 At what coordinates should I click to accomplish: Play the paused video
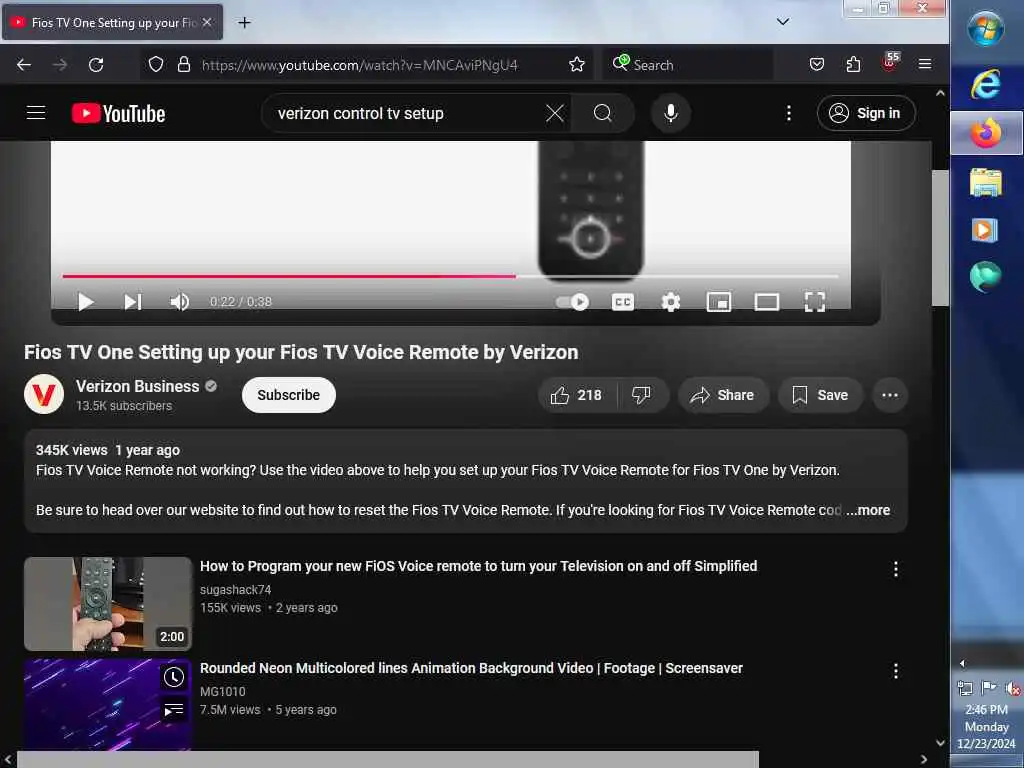[86, 302]
